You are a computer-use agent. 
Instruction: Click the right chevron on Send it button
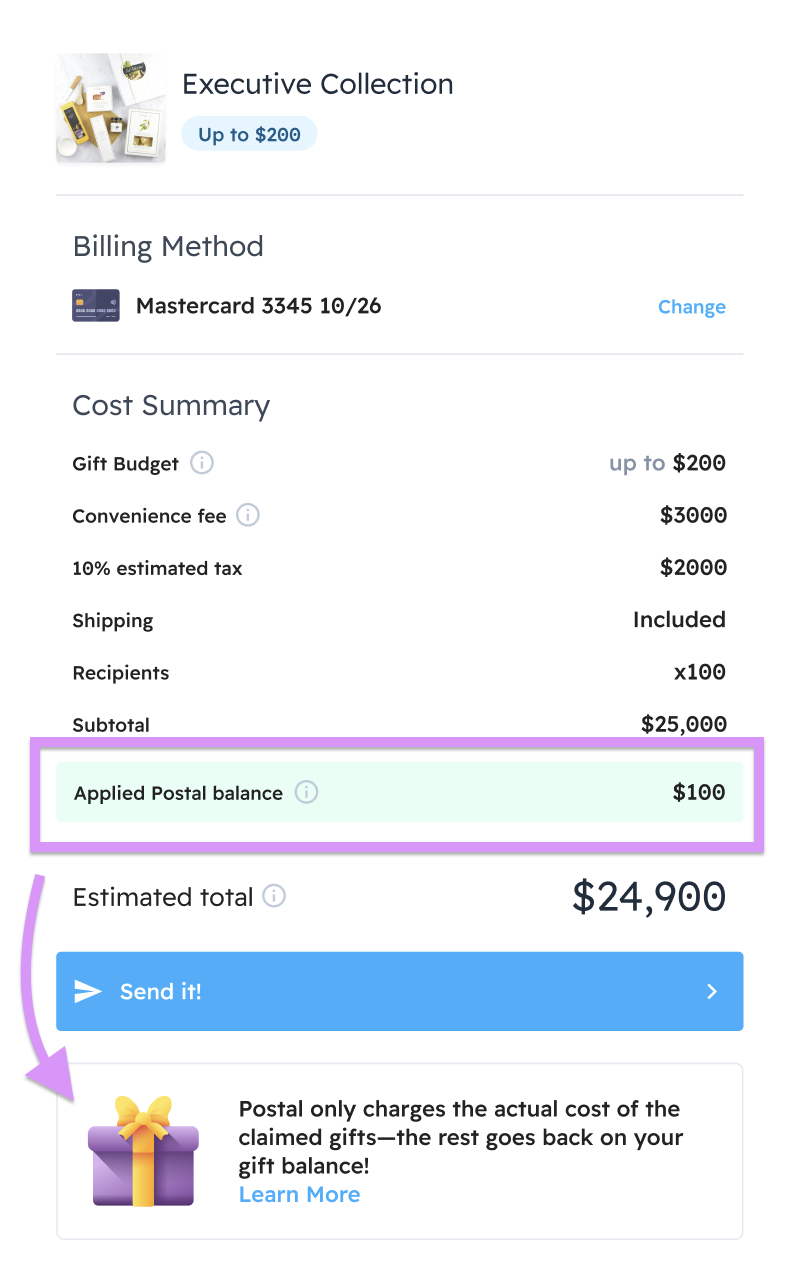coord(712,991)
